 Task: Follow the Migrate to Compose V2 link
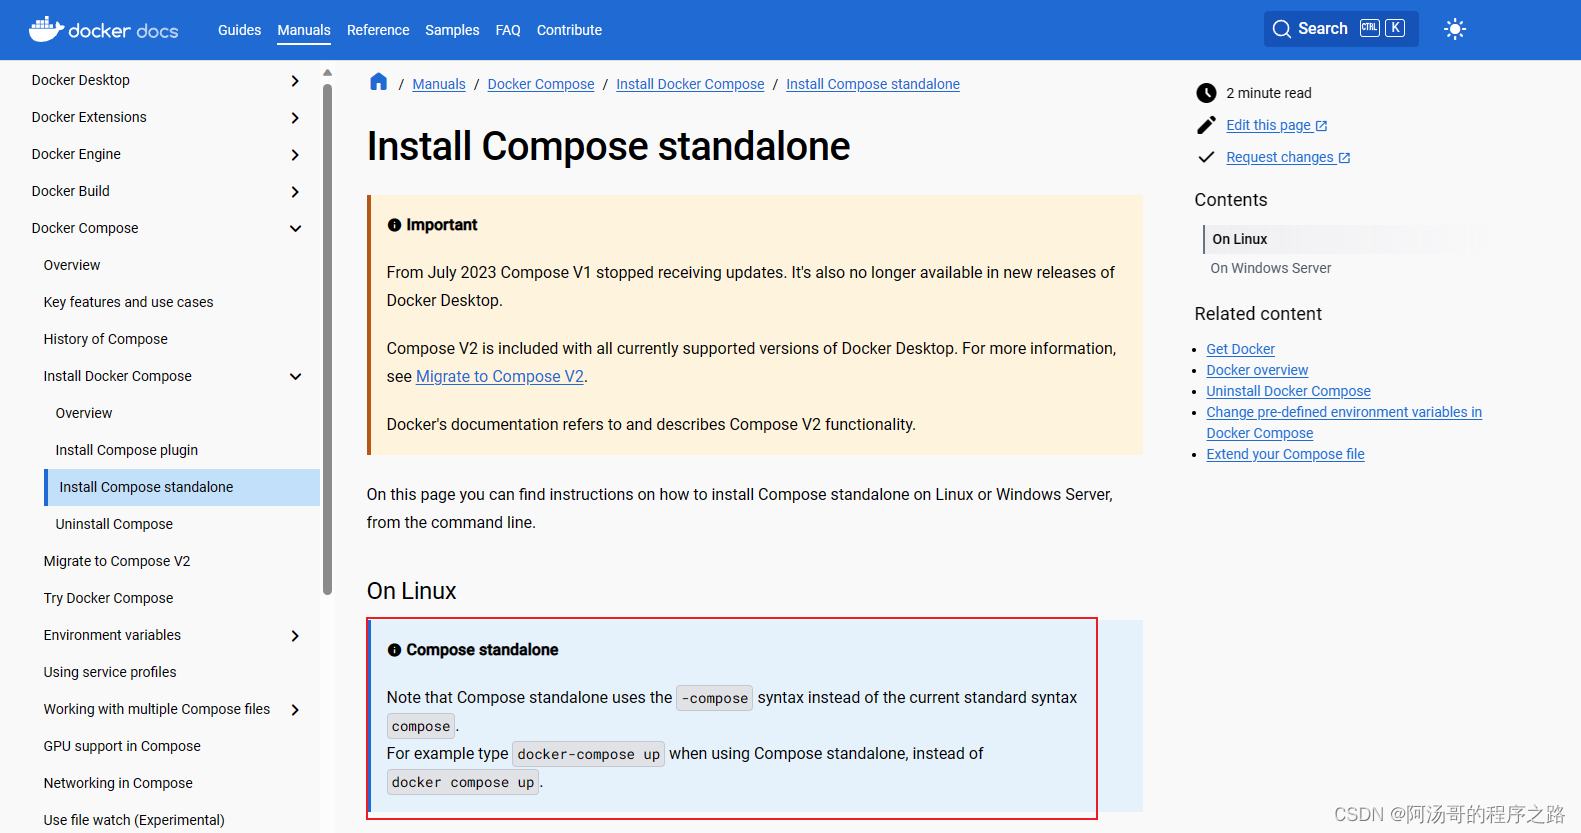coord(499,376)
